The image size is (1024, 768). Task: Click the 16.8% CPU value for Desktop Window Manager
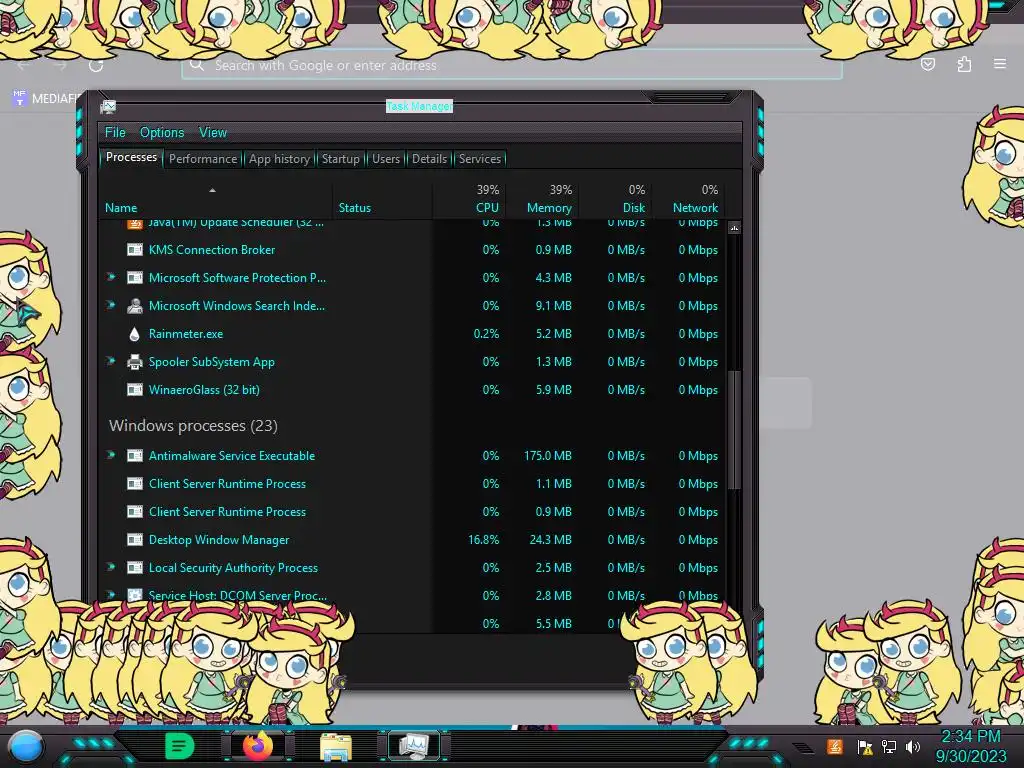tap(483, 540)
